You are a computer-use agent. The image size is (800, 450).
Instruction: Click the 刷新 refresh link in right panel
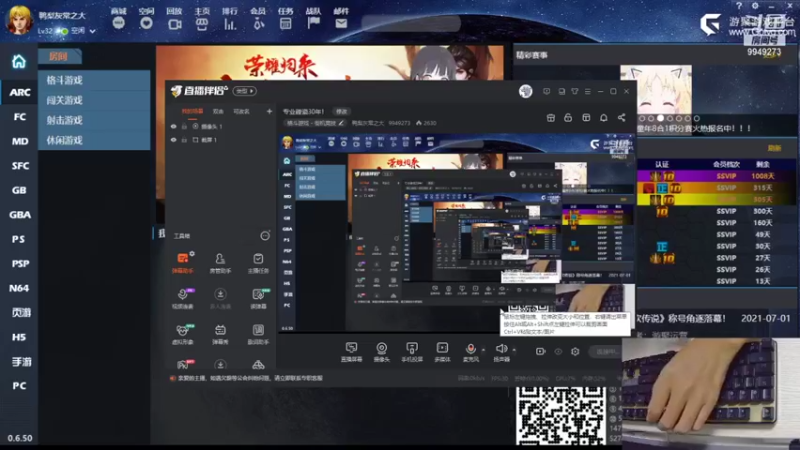pyautogui.click(x=774, y=148)
